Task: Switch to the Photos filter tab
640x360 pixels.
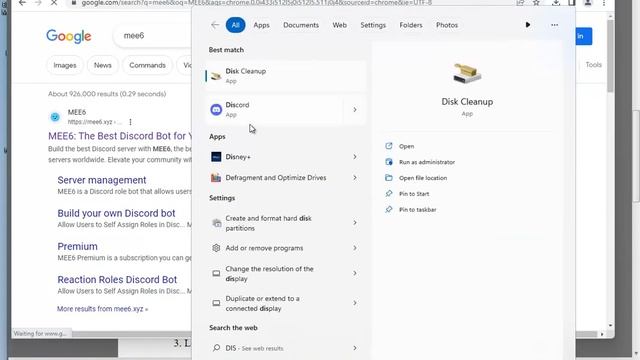Action: pos(447,25)
